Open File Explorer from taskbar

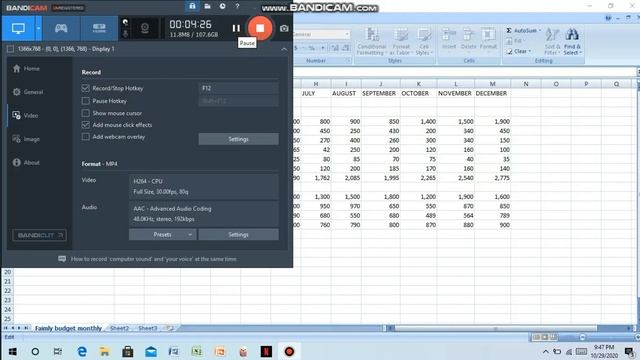104,351
